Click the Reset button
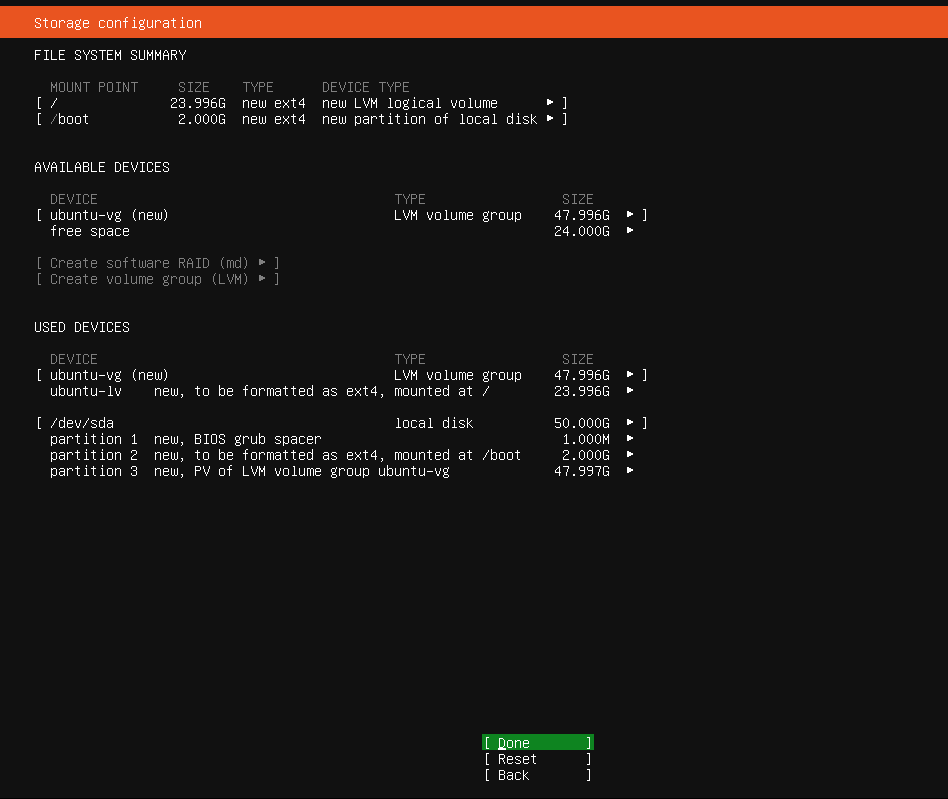Screen dimensions: 948x799 [537, 759]
